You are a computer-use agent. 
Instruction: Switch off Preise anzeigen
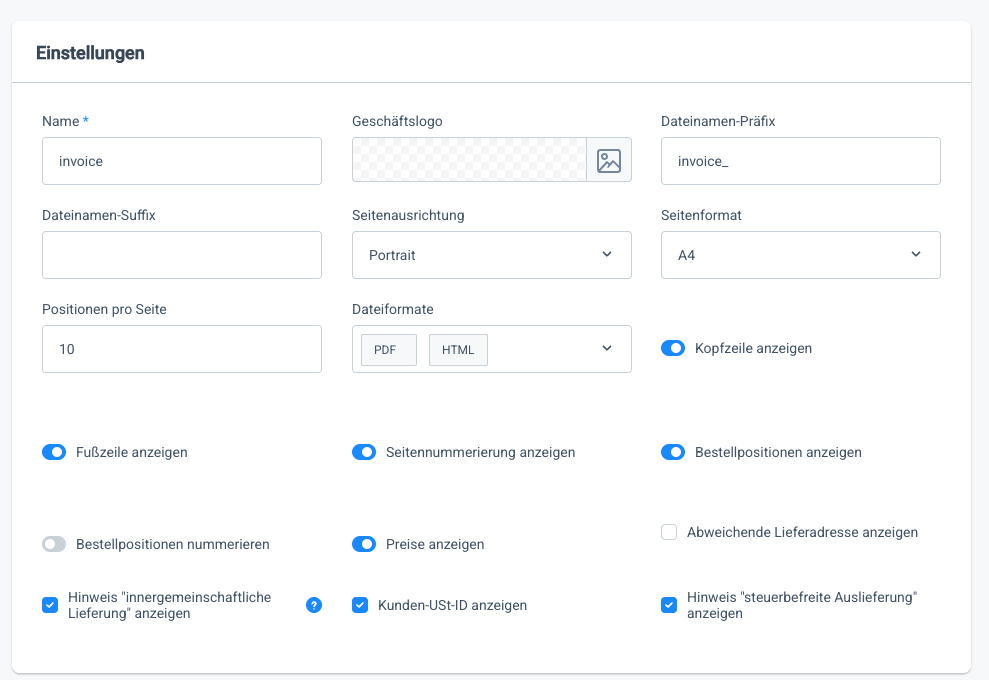pos(364,544)
